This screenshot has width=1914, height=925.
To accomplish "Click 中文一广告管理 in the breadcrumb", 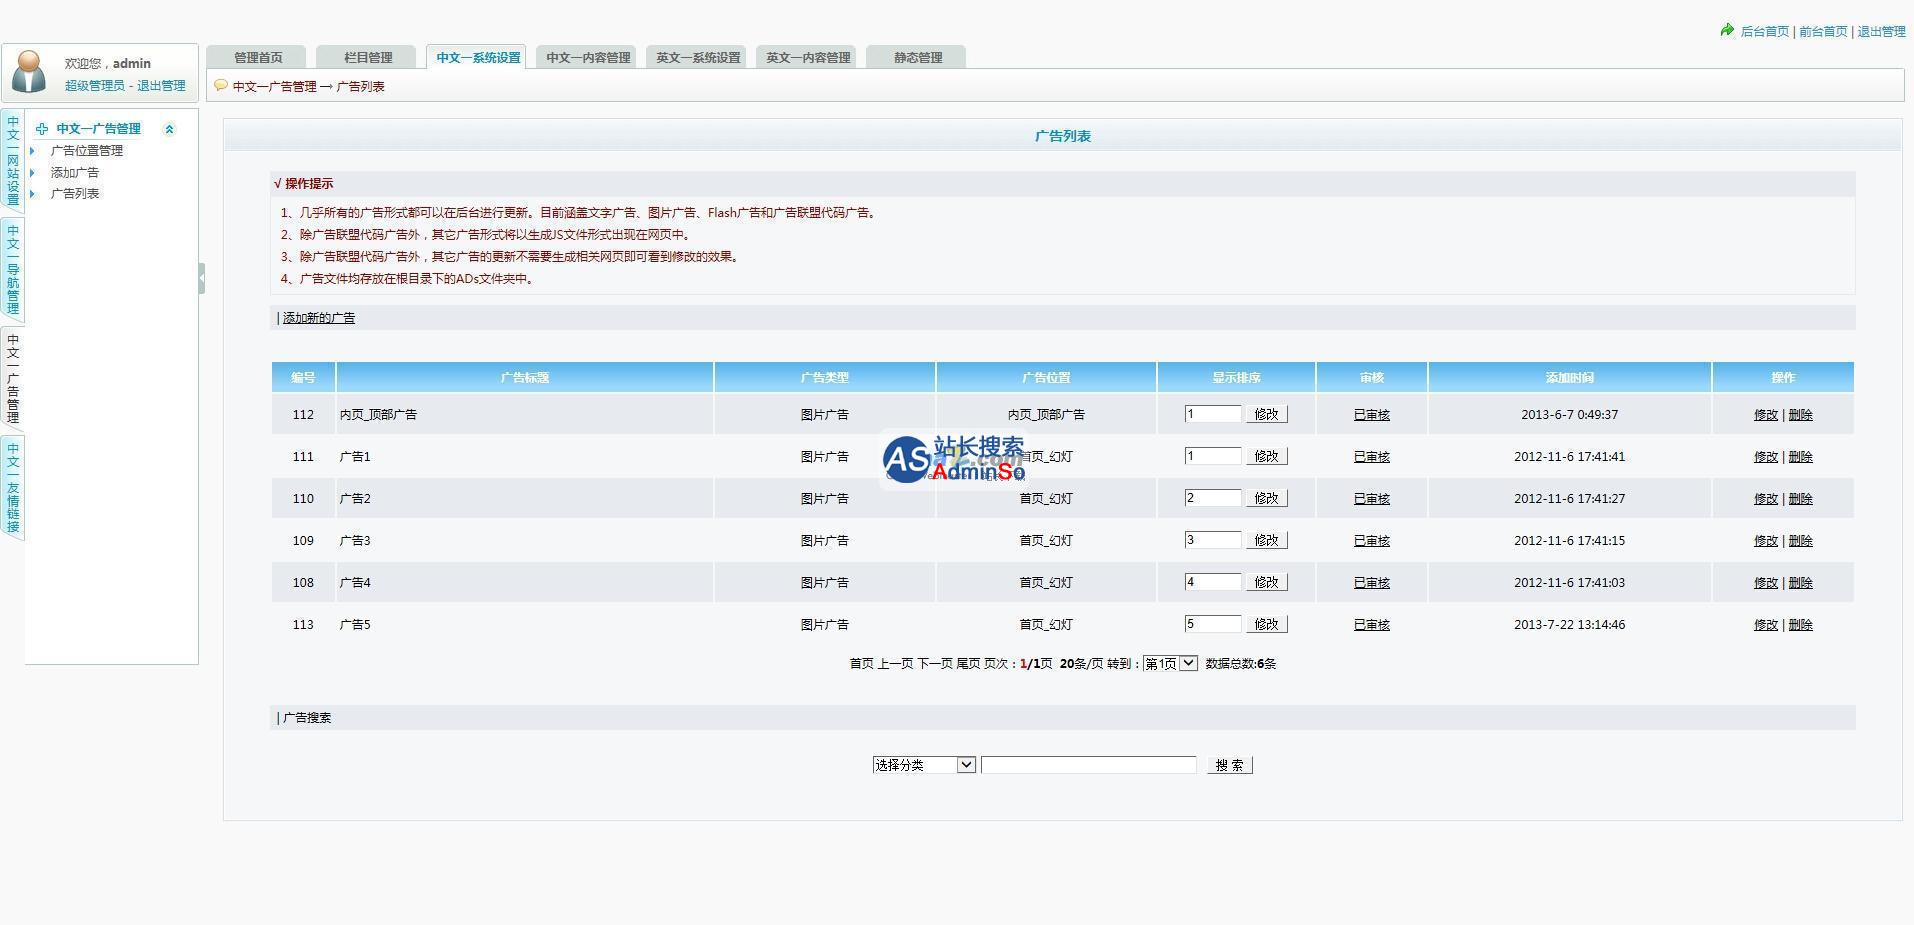I will [275, 87].
